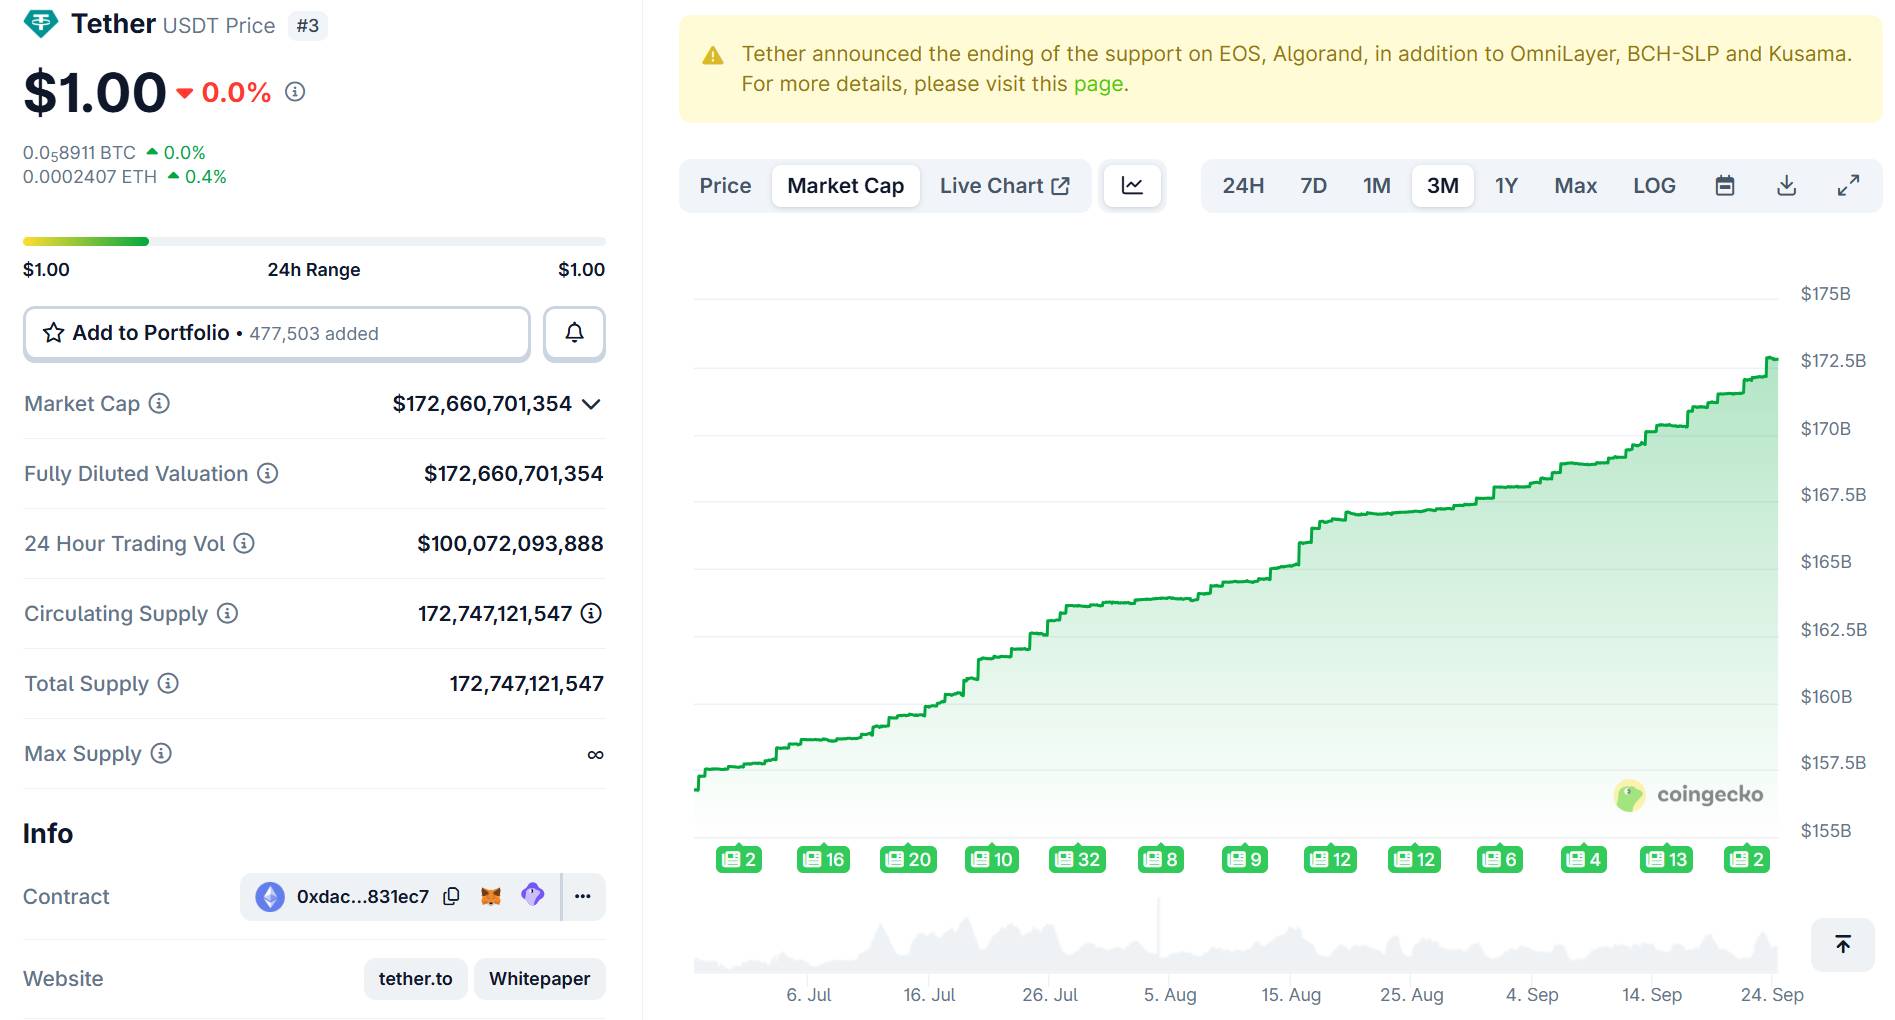Open 24 Hour Trading Vol info icon

pos(244,543)
